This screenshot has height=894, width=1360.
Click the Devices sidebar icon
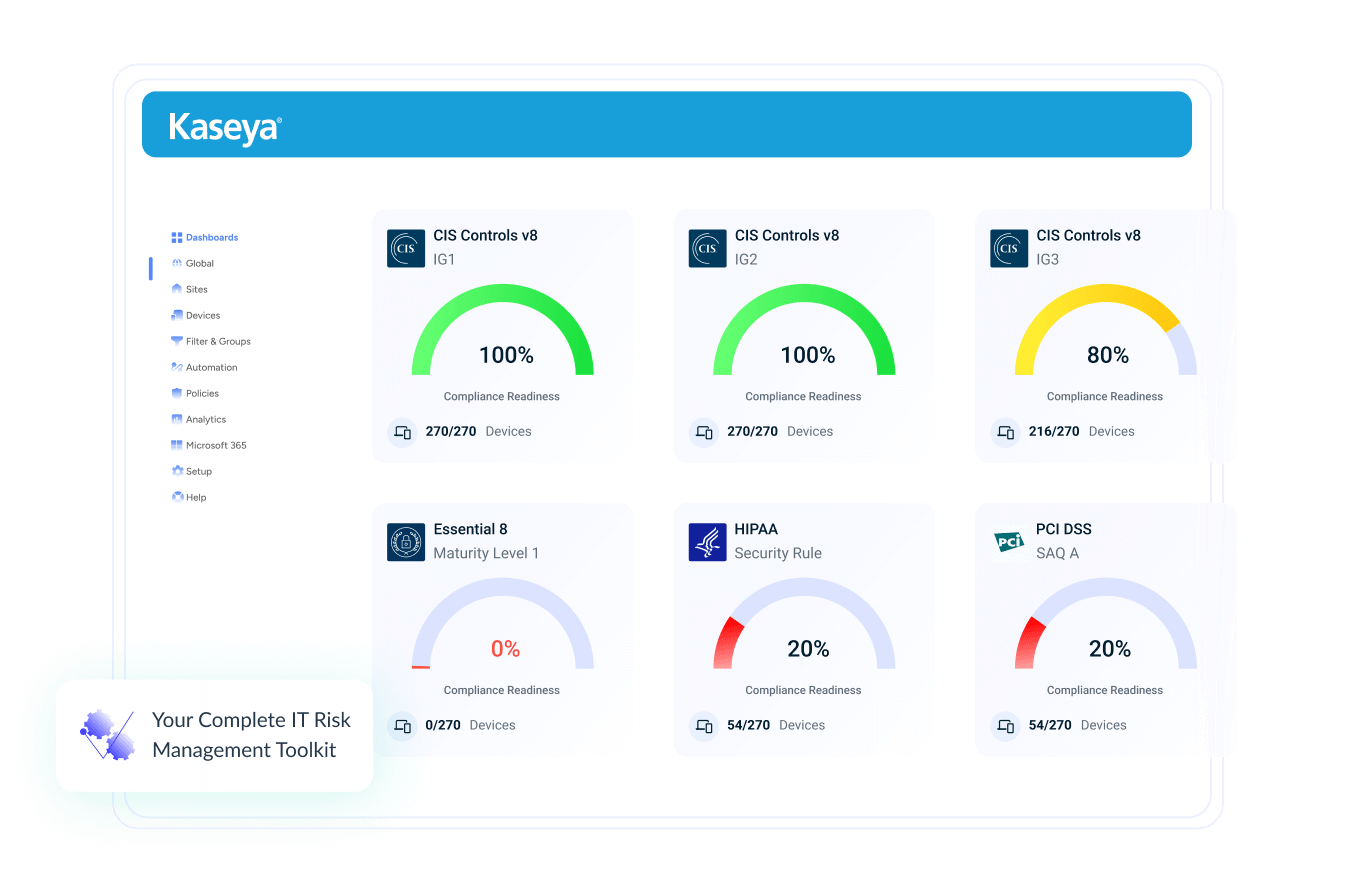(177, 316)
